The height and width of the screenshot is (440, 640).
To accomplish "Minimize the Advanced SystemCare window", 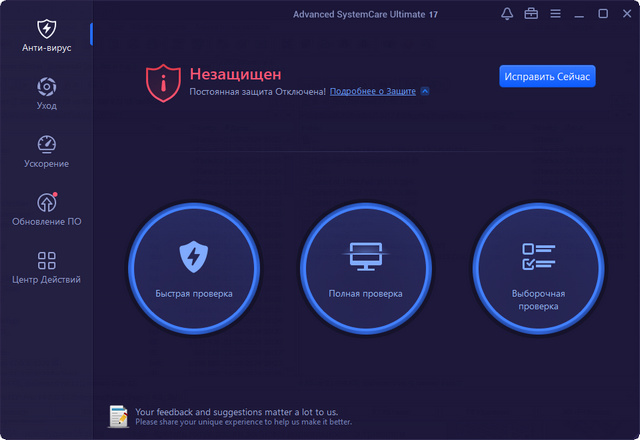I will [579, 14].
